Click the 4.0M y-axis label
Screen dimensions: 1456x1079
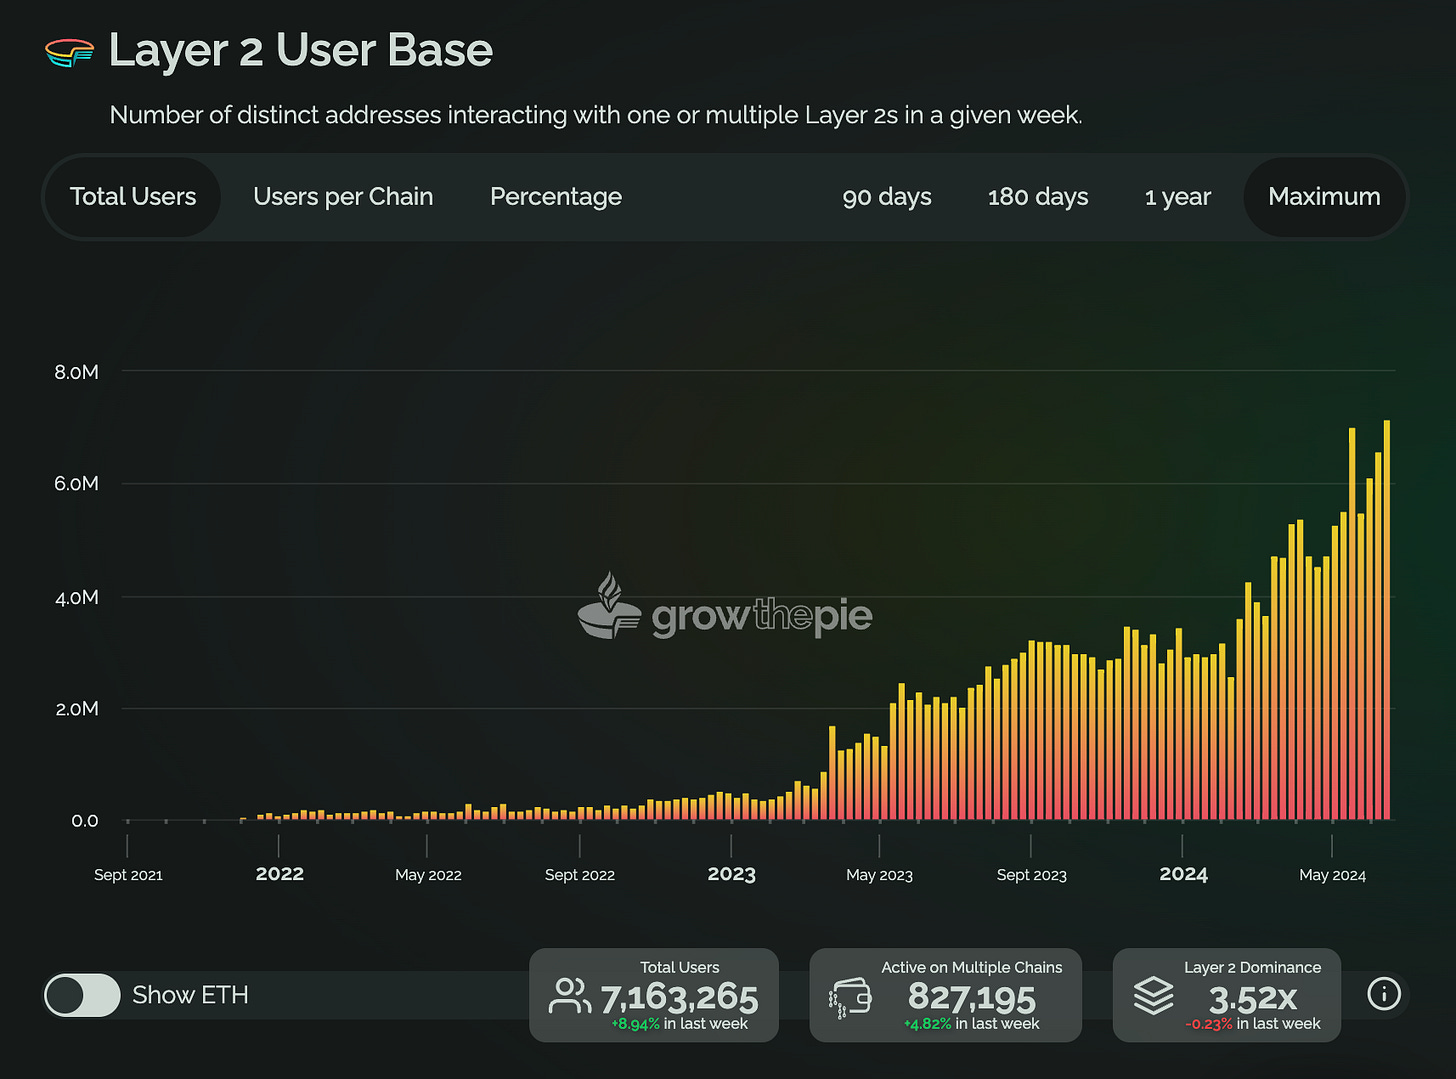point(77,598)
